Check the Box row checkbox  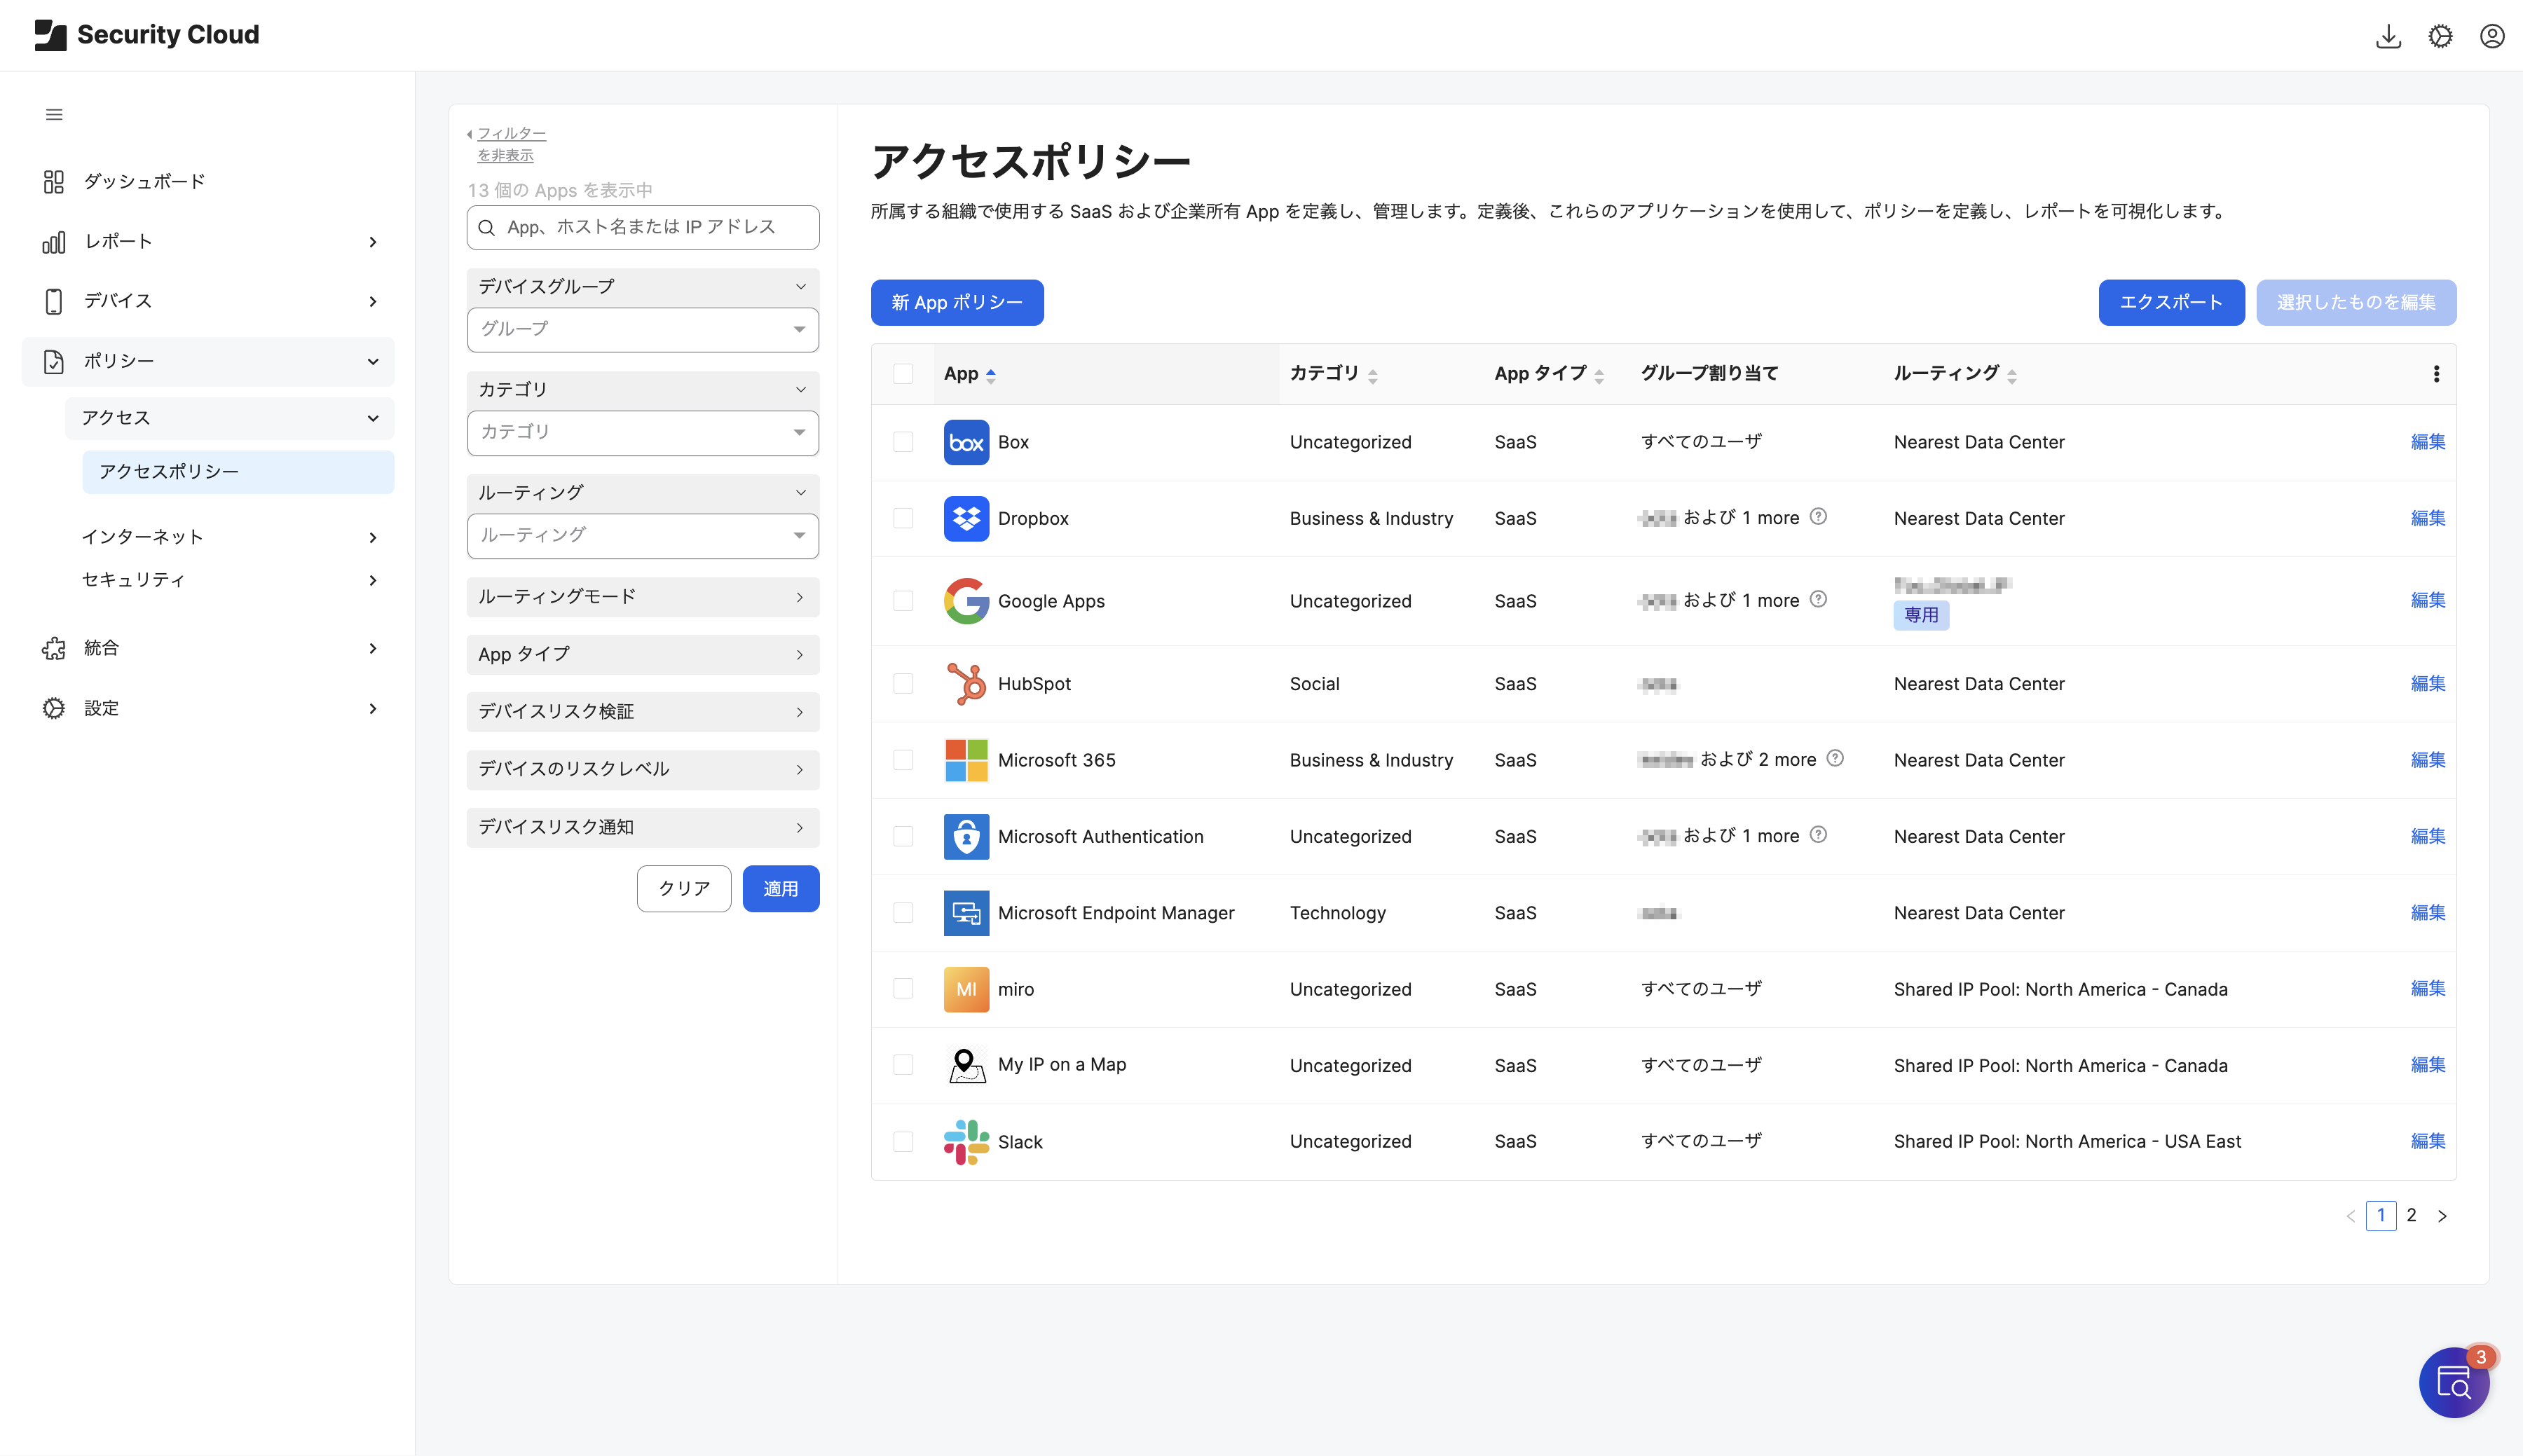pos(903,442)
